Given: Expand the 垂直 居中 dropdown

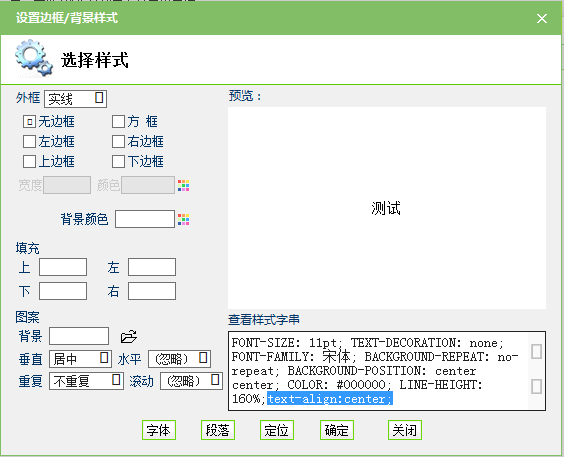Looking at the screenshot, I should pos(80,359).
